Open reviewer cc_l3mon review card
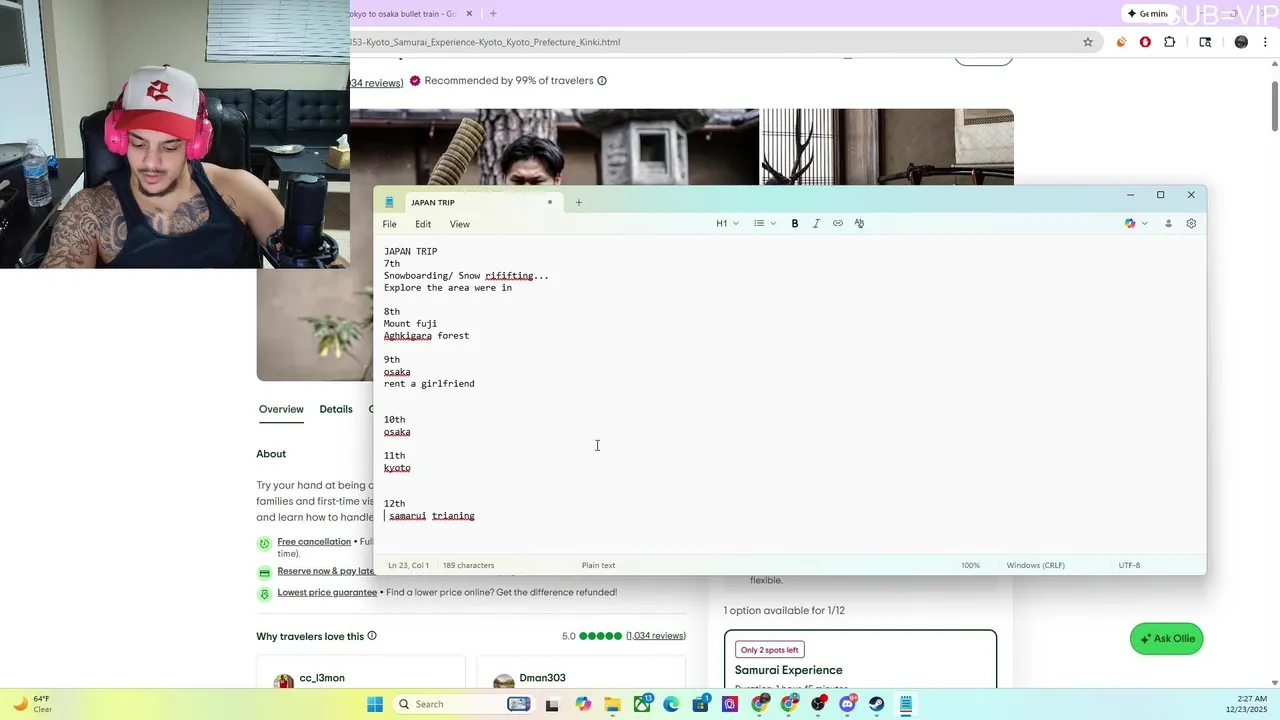 pos(361,671)
